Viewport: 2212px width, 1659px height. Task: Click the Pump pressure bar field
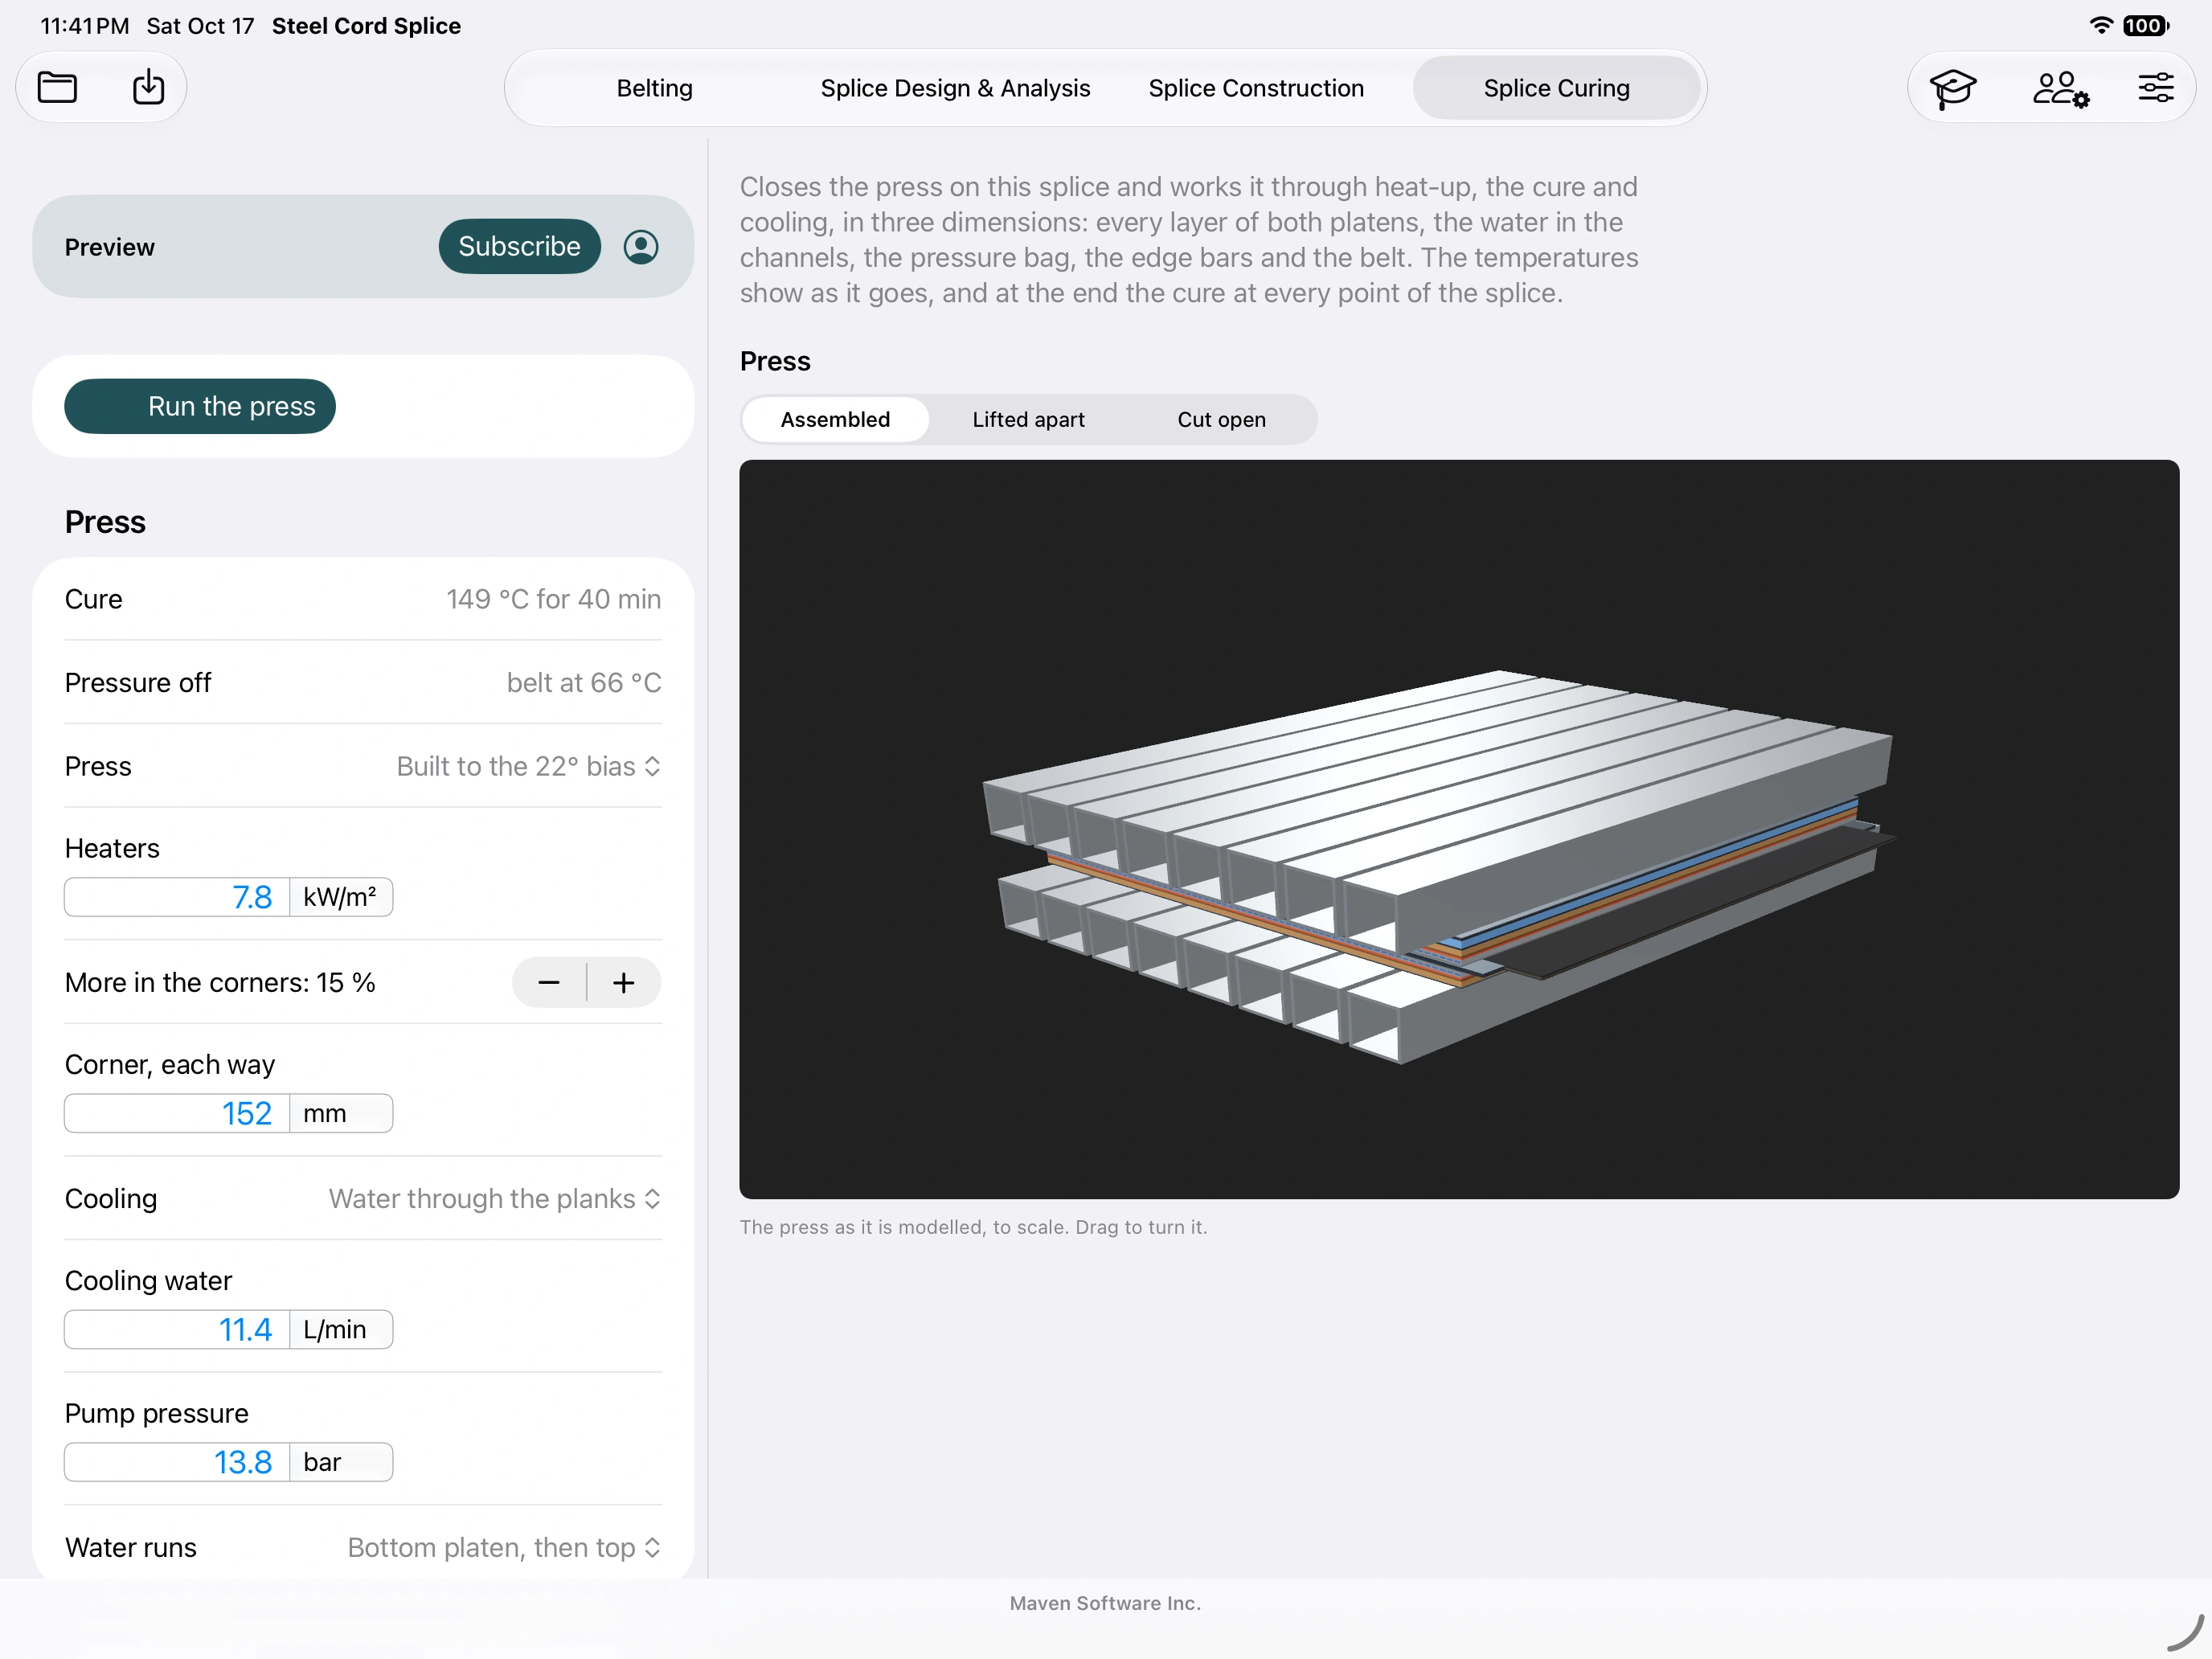[x=177, y=1463]
